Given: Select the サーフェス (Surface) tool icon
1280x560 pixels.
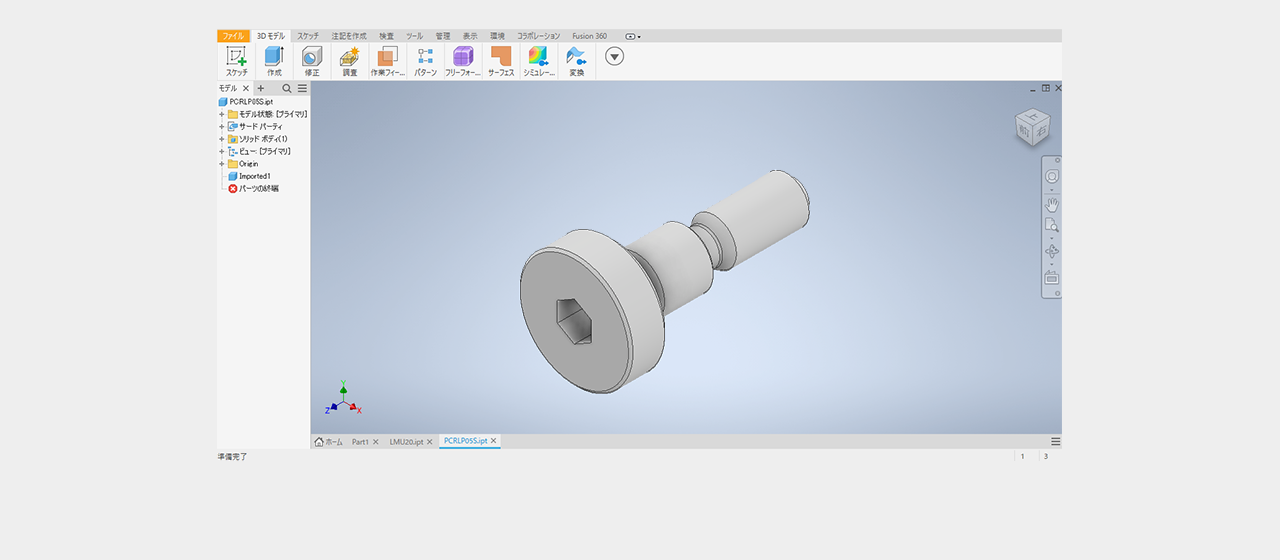Looking at the screenshot, I should [x=501, y=57].
